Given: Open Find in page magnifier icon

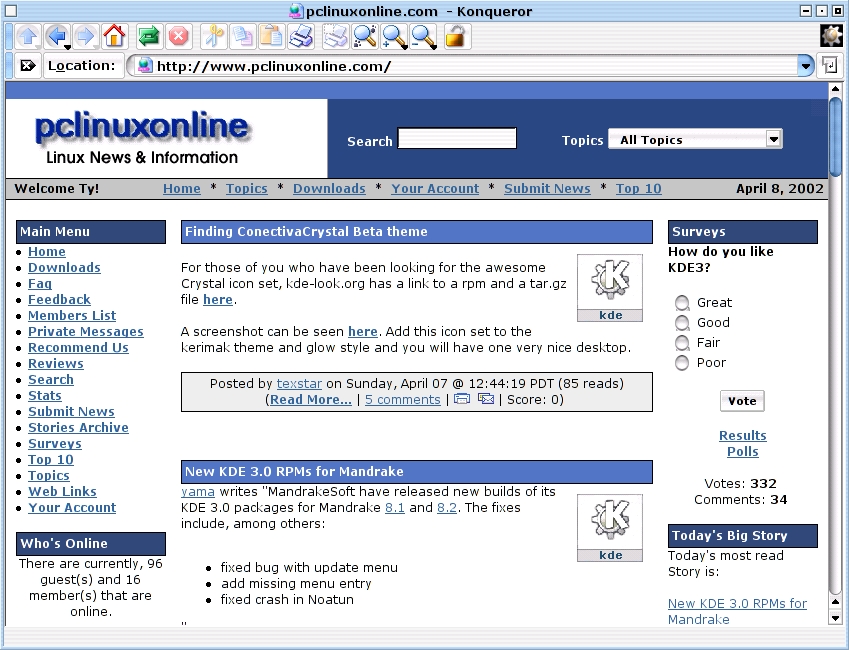Looking at the screenshot, I should (x=365, y=37).
